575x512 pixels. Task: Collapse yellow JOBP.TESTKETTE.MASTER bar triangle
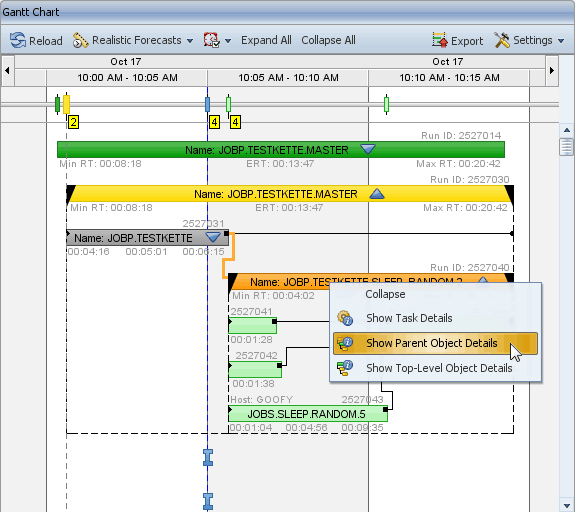[377, 193]
